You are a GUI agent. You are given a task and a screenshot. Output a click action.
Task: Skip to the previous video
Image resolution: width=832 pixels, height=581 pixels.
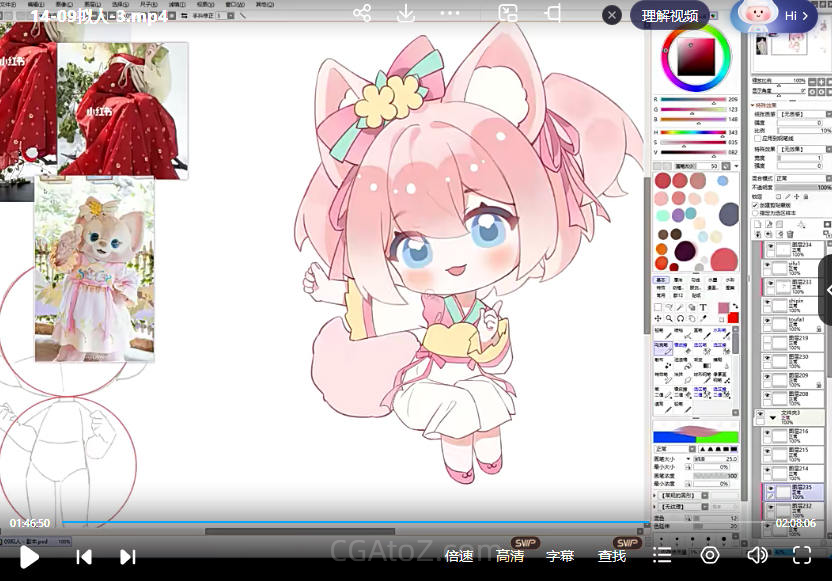84,556
